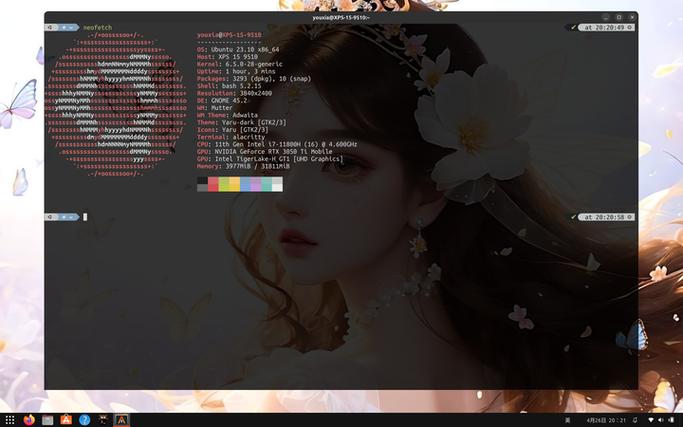
Task: Click the Ubuntu ASCII art logo
Action: point(116,104)
